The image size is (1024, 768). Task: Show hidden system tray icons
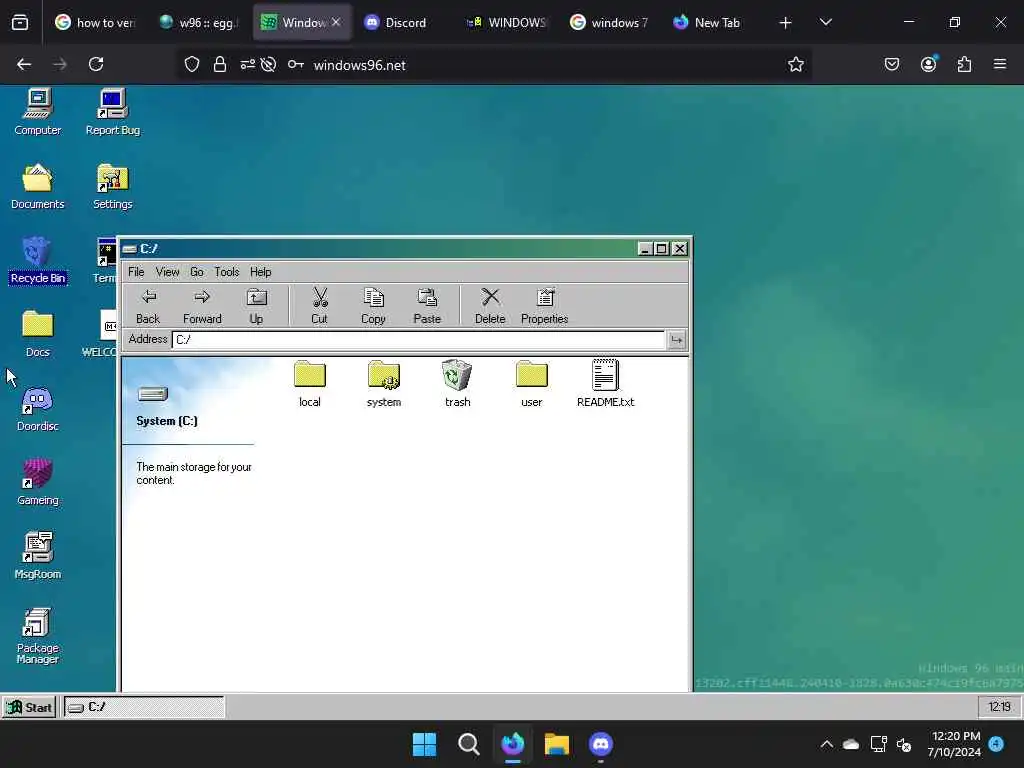(x=827, y=744)
